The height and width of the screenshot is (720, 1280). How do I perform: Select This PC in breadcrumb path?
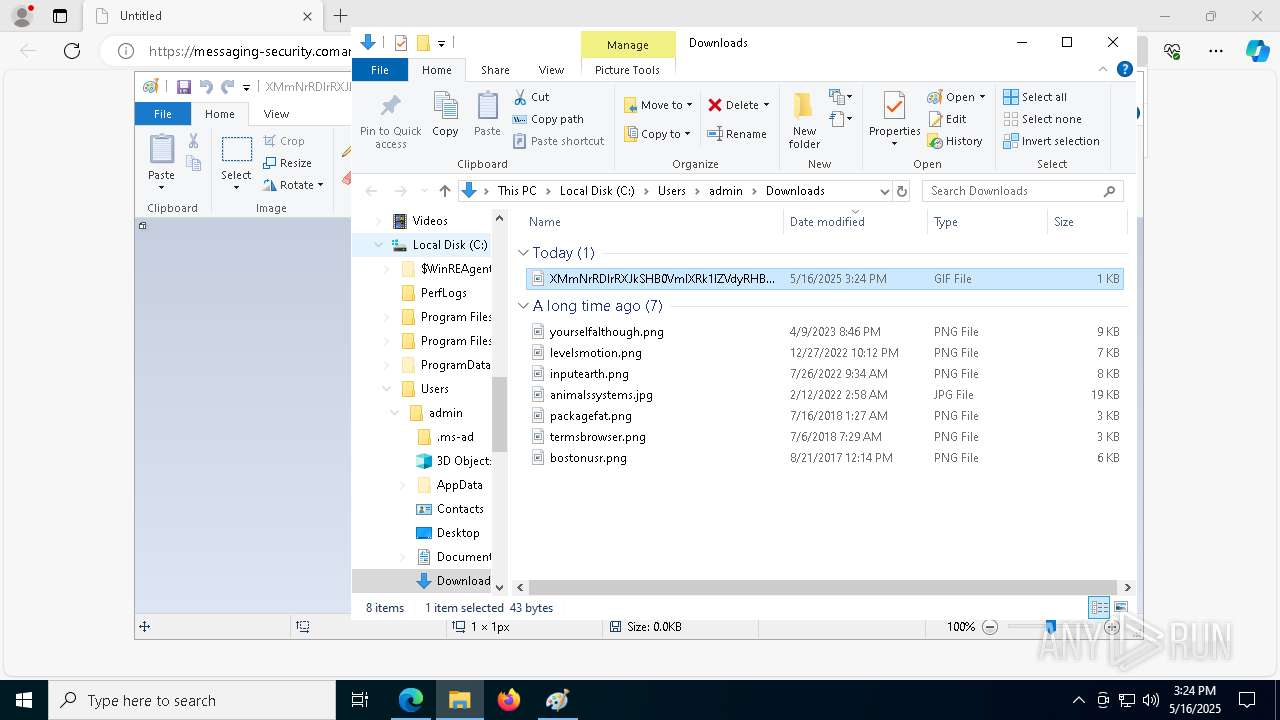pos(517,191)
